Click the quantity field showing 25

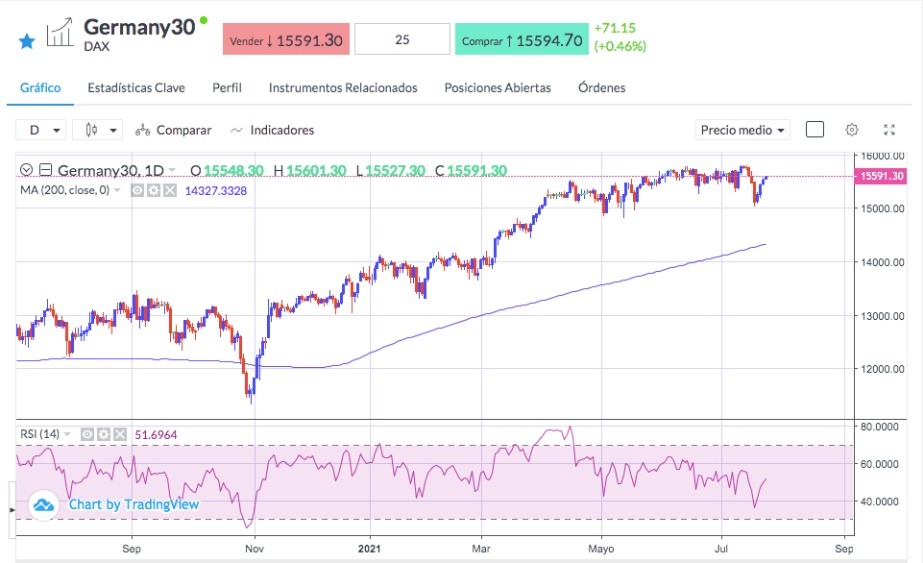402,39
